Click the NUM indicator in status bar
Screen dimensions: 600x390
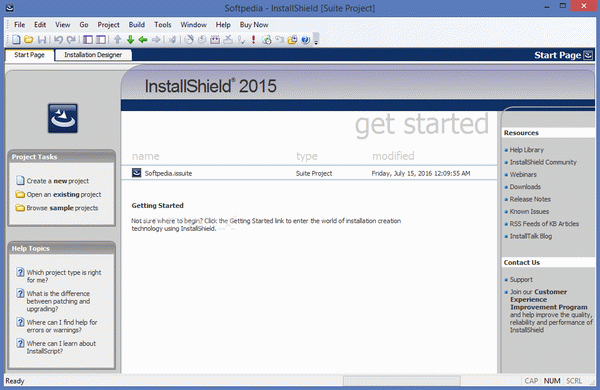552,381
